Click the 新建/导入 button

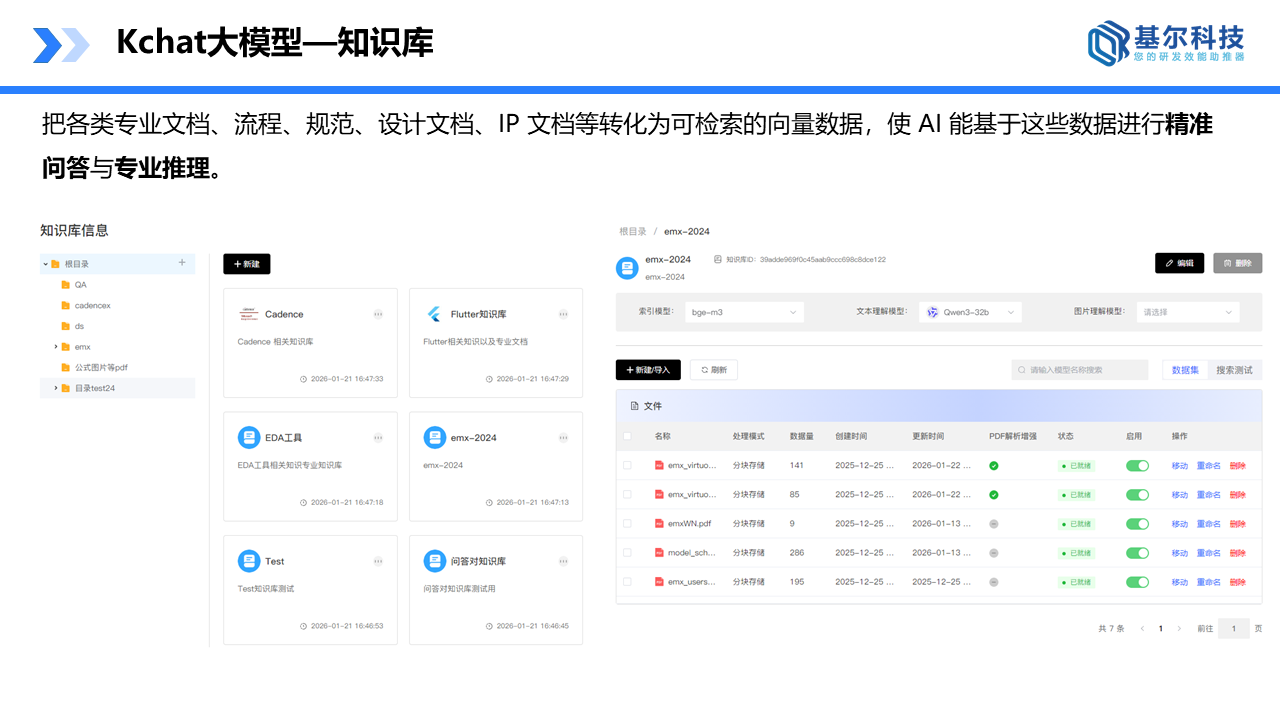[648, 370]
